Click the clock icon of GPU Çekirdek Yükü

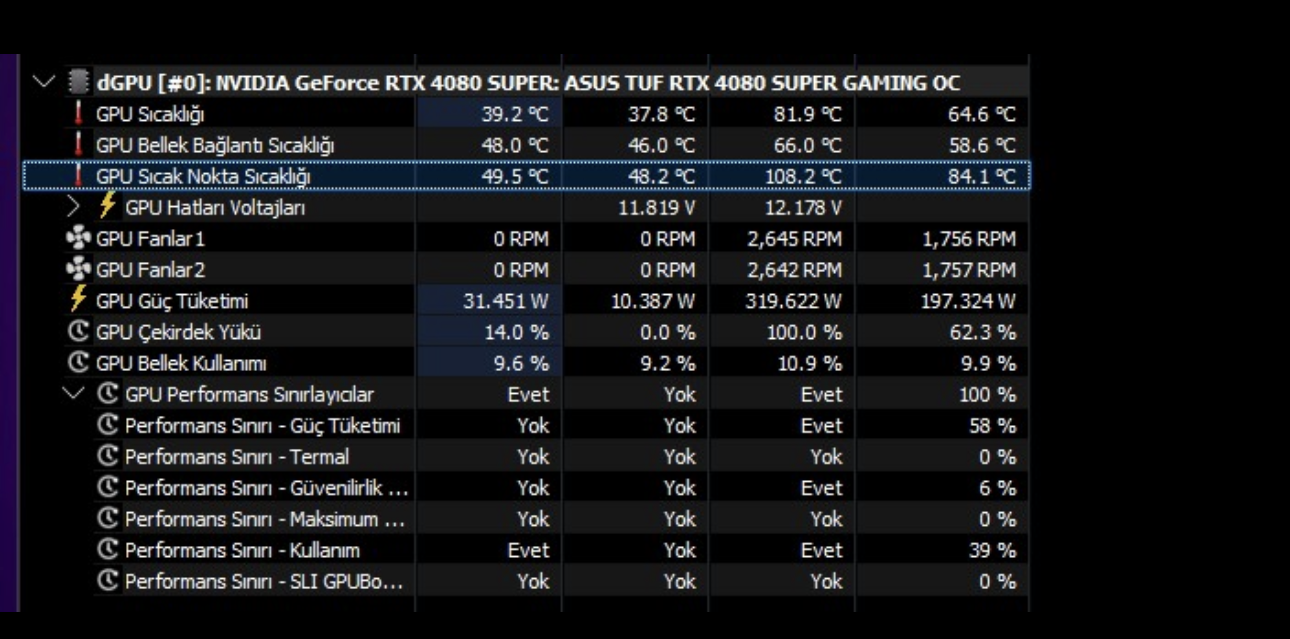(77, 332)
